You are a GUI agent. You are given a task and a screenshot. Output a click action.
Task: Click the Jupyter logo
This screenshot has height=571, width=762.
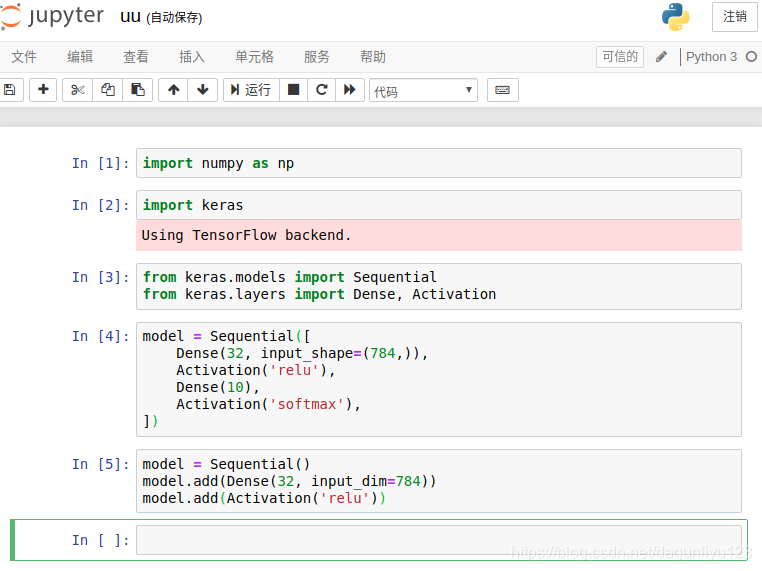coord(52,16)
